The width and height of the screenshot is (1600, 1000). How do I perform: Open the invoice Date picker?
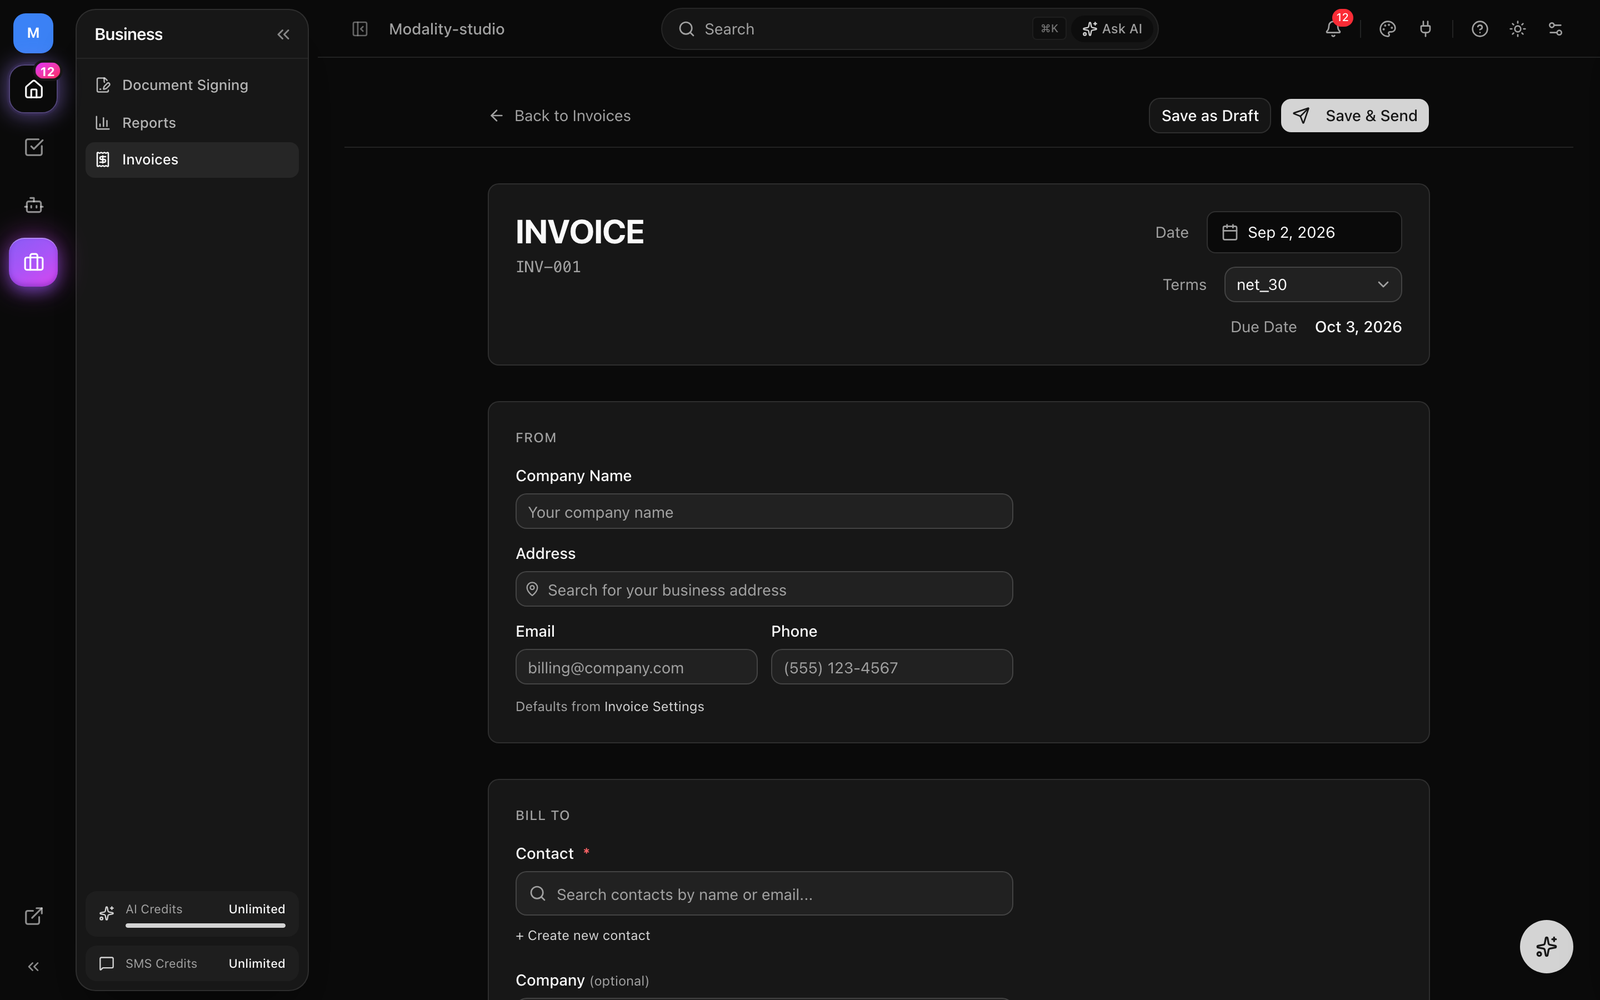click(1304, 232)
